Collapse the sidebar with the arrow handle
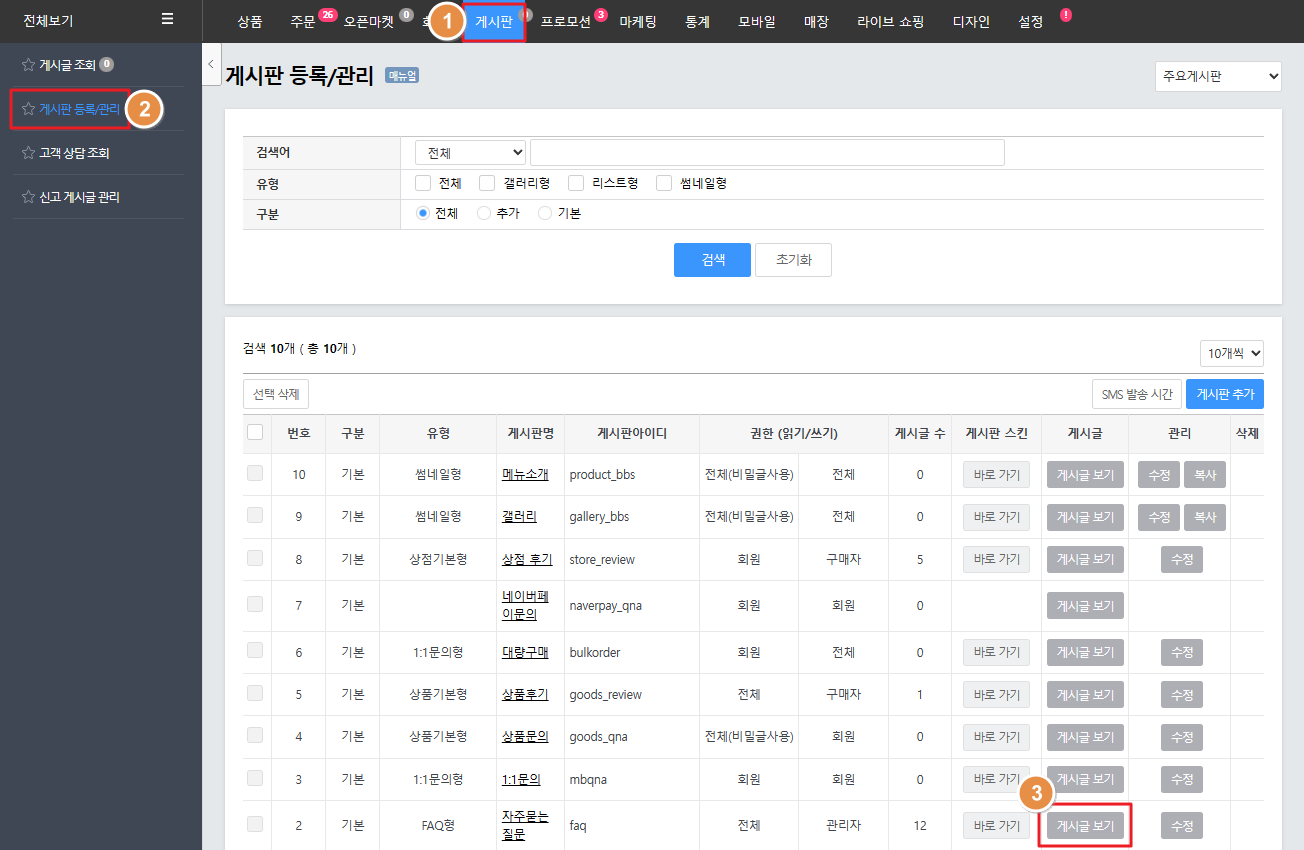The image size is (1304, 850). click(211, 65)
